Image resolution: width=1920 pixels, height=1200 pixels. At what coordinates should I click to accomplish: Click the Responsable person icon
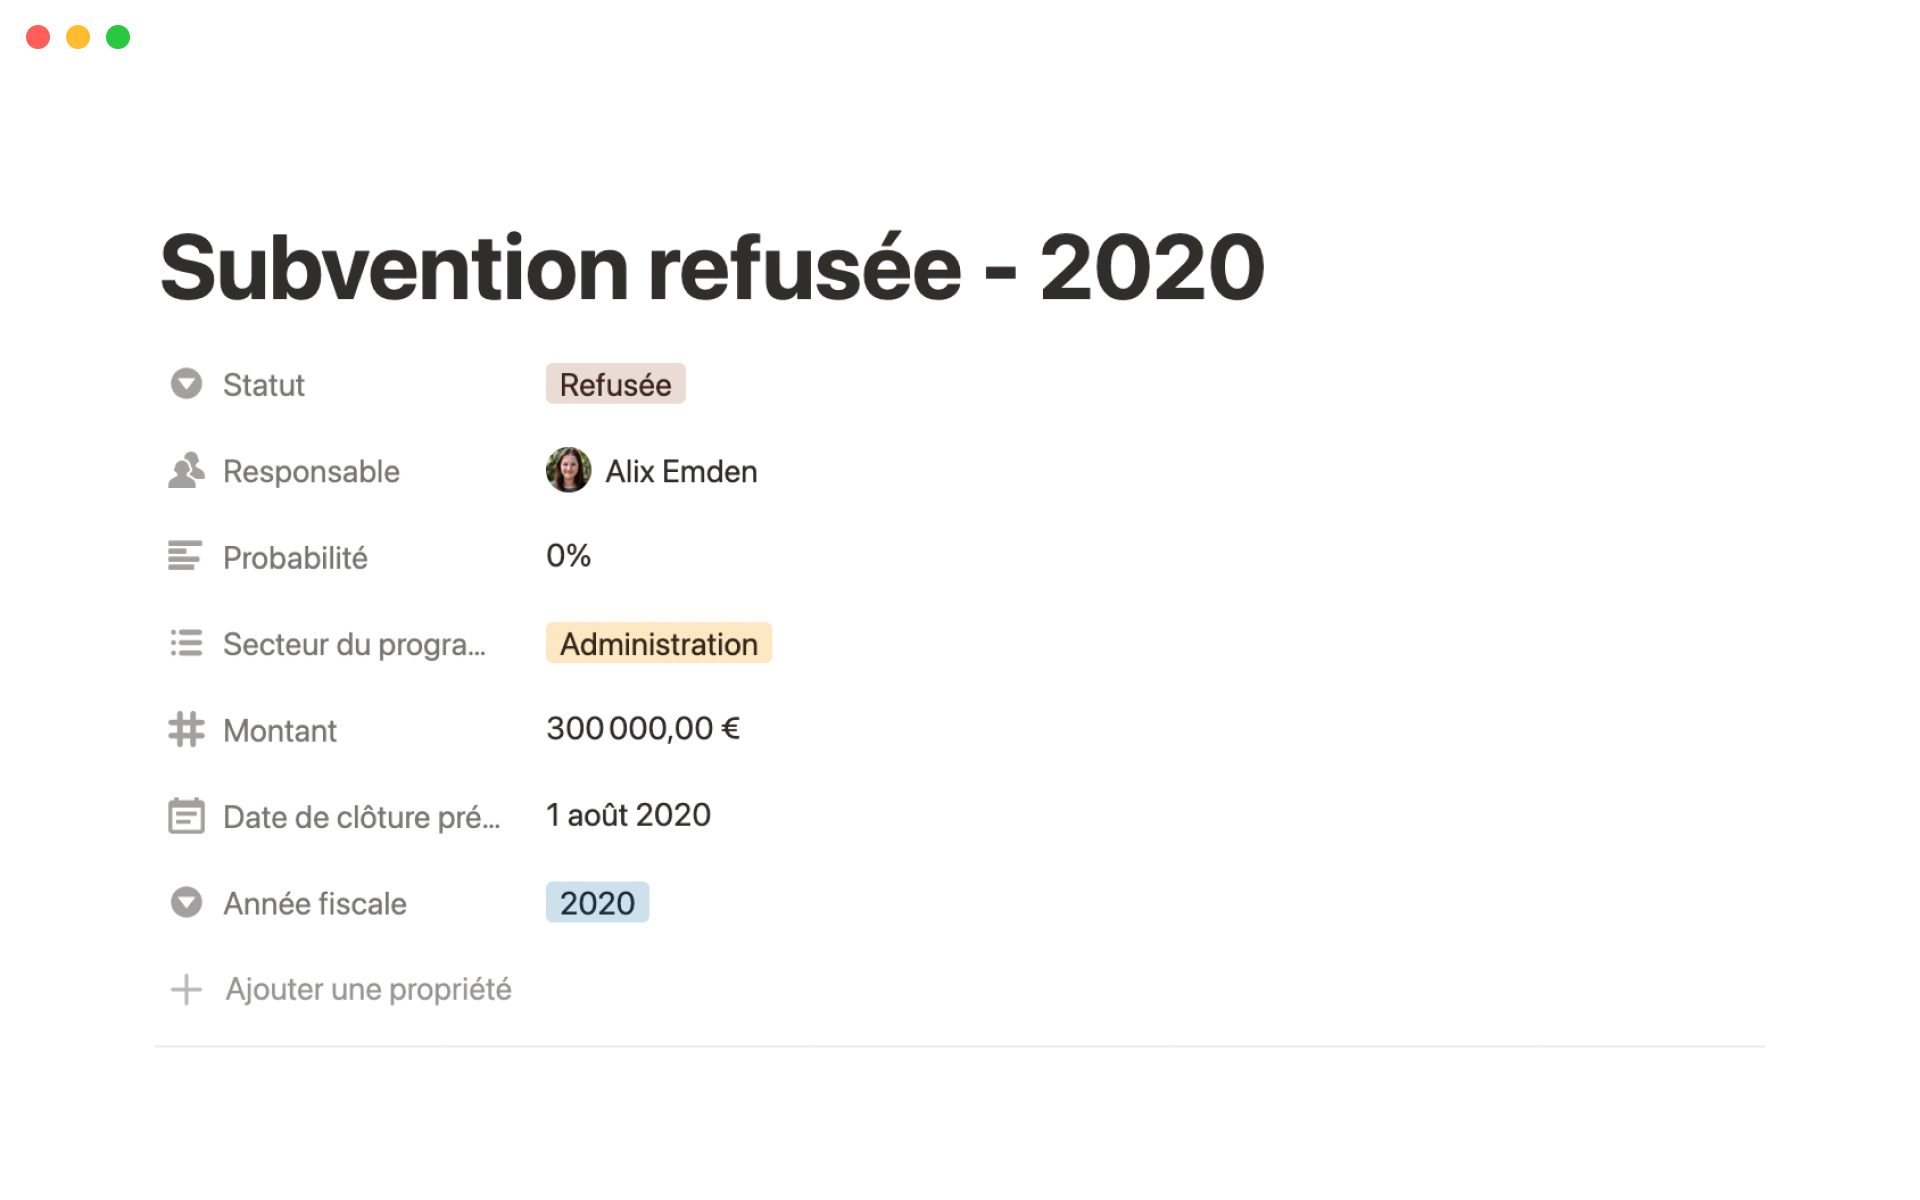(186, 471)
